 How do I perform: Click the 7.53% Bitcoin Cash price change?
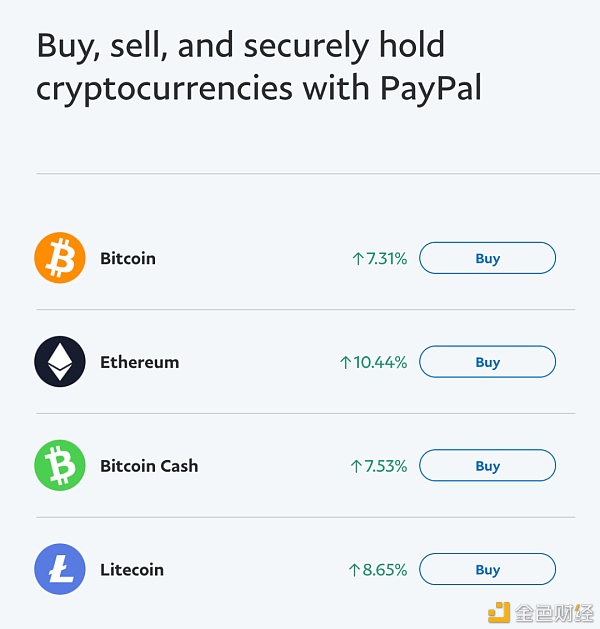[386, 466]
